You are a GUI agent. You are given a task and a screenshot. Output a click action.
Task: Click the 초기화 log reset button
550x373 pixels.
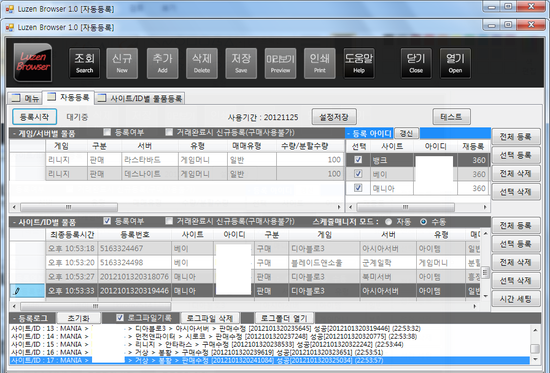(79, 318)
